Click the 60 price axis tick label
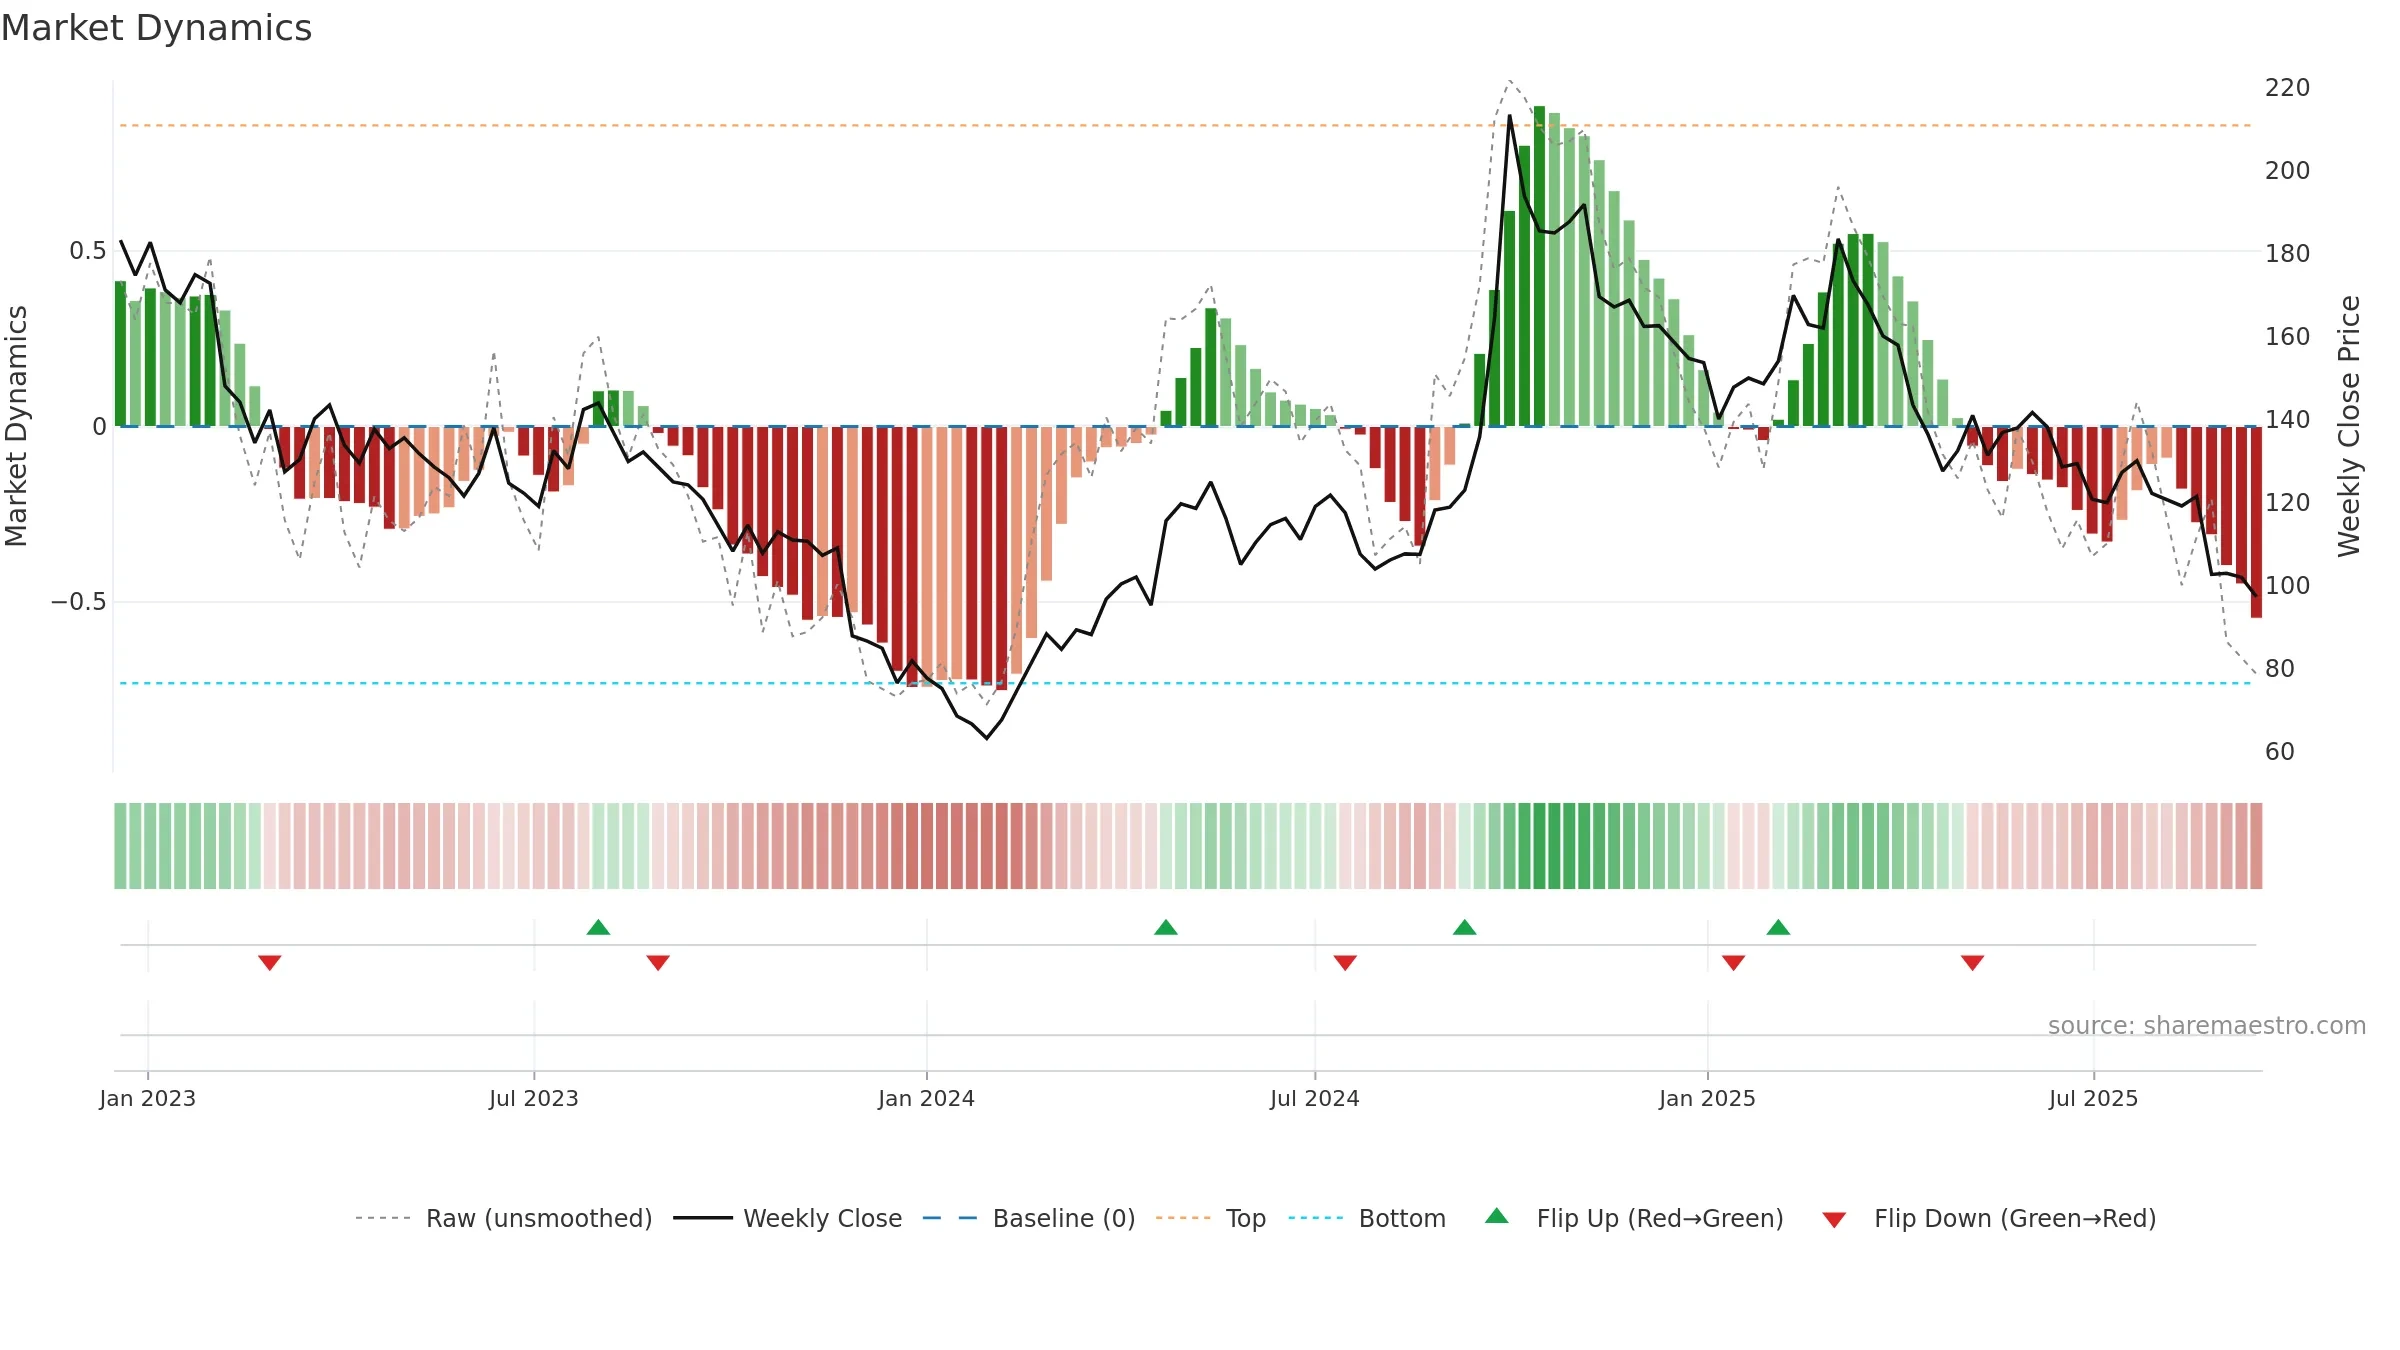Screen dimensions: 2400x1350 point(2280,752)
